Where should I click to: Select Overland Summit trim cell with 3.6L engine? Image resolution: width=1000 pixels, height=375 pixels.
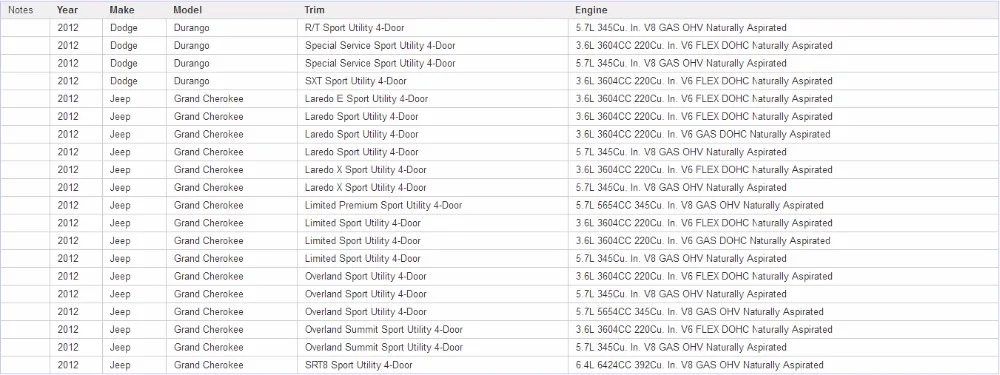coord(433,330)
